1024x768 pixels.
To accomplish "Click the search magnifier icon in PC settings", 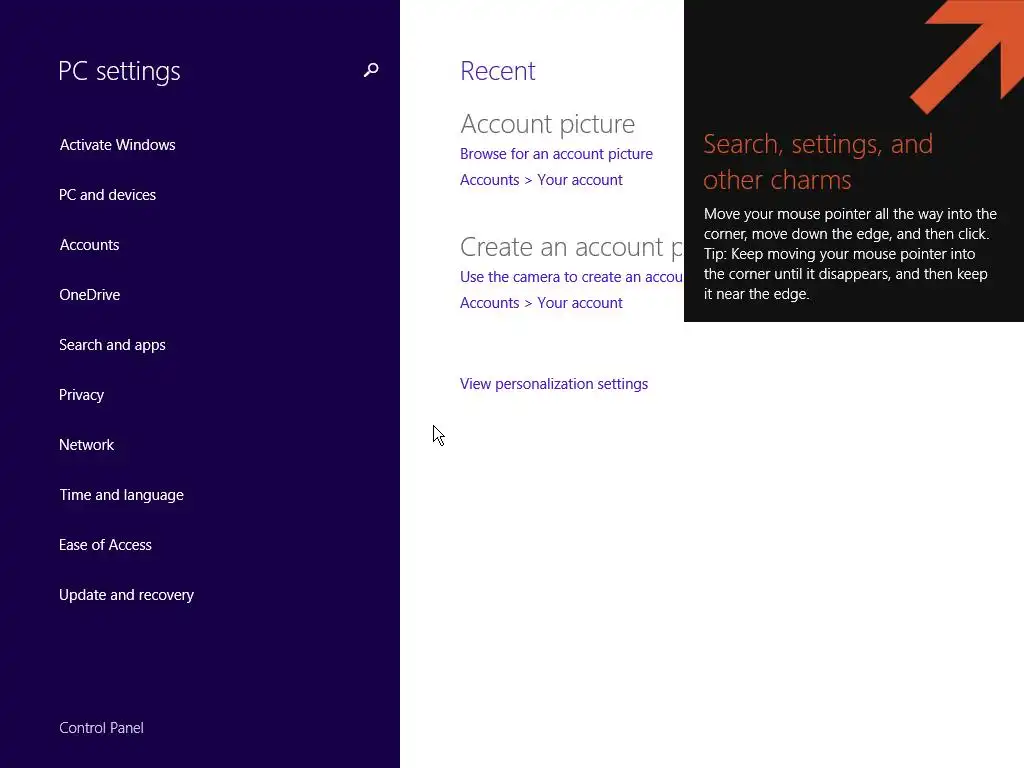I will click(x=371, y=70).
